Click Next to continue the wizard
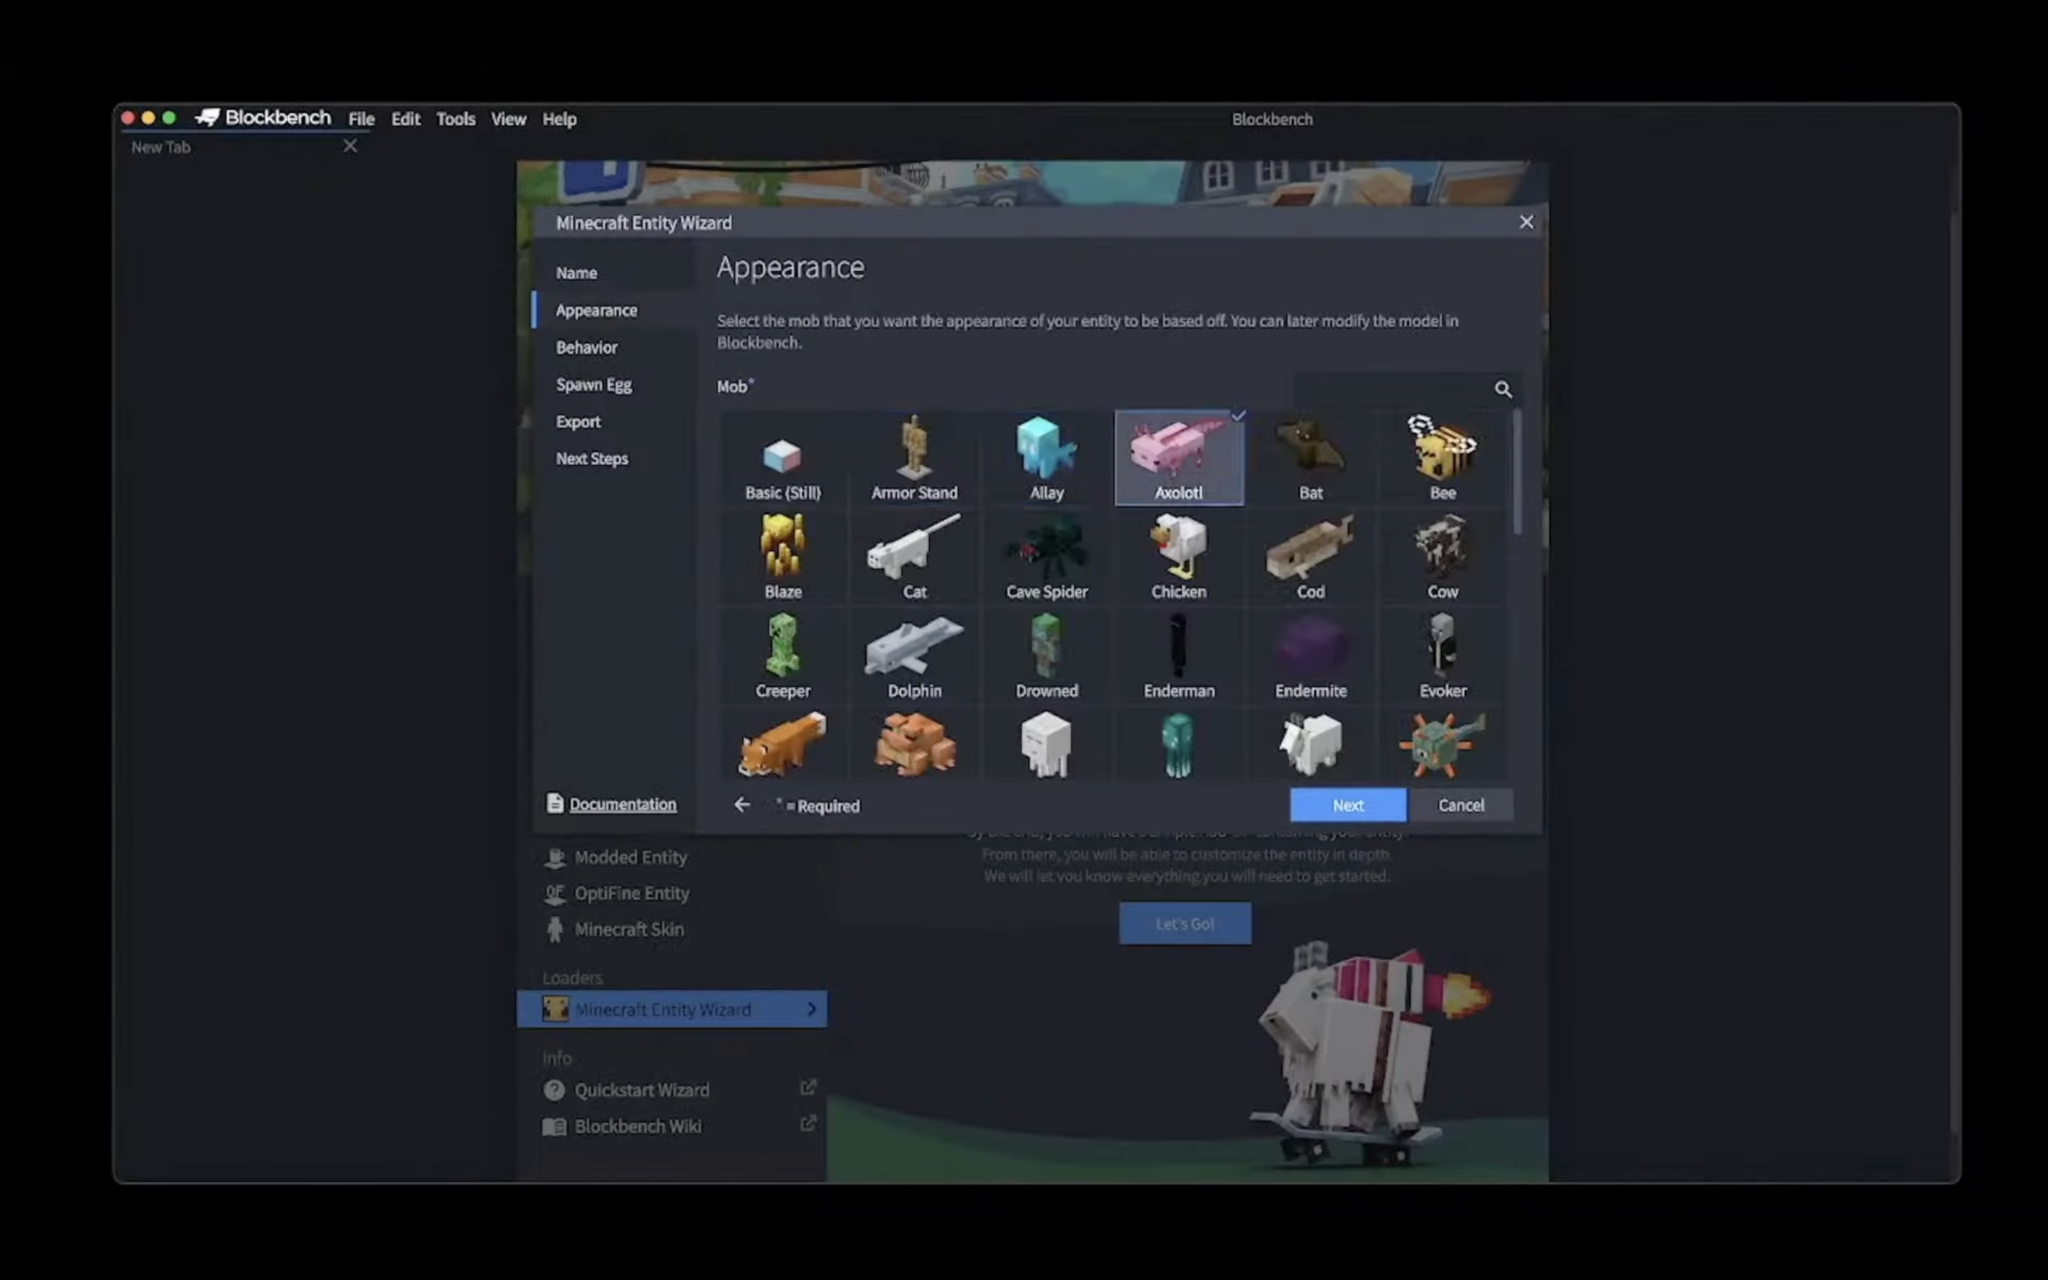 coord(1348,805)
